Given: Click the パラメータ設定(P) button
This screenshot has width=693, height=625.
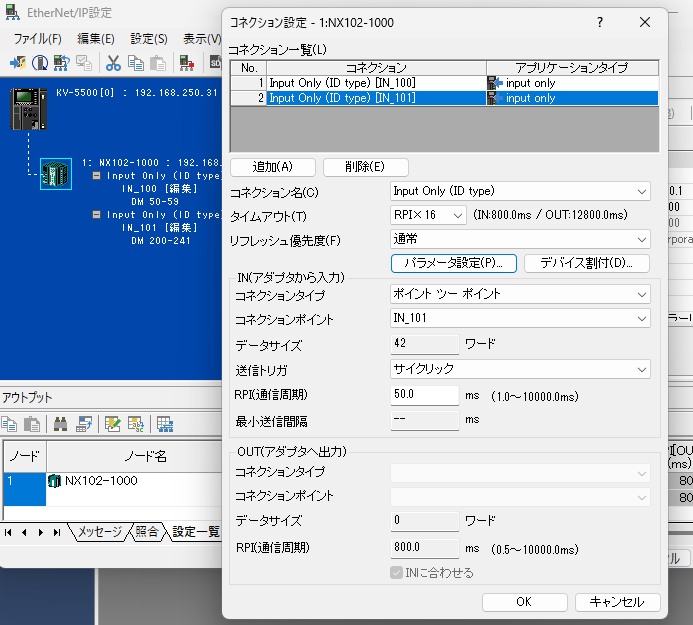Looking at the screenshot, I should tap(453, 264).
